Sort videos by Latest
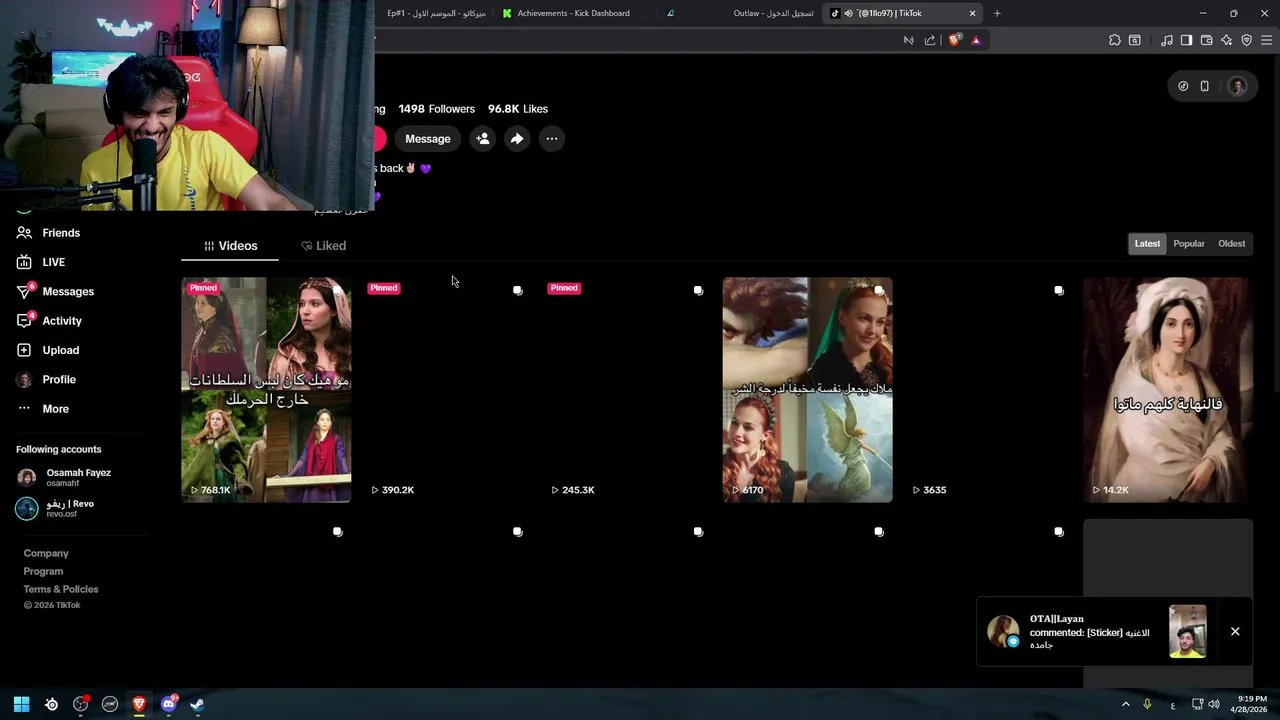 pyautogui.click(x=1147, y=244)
